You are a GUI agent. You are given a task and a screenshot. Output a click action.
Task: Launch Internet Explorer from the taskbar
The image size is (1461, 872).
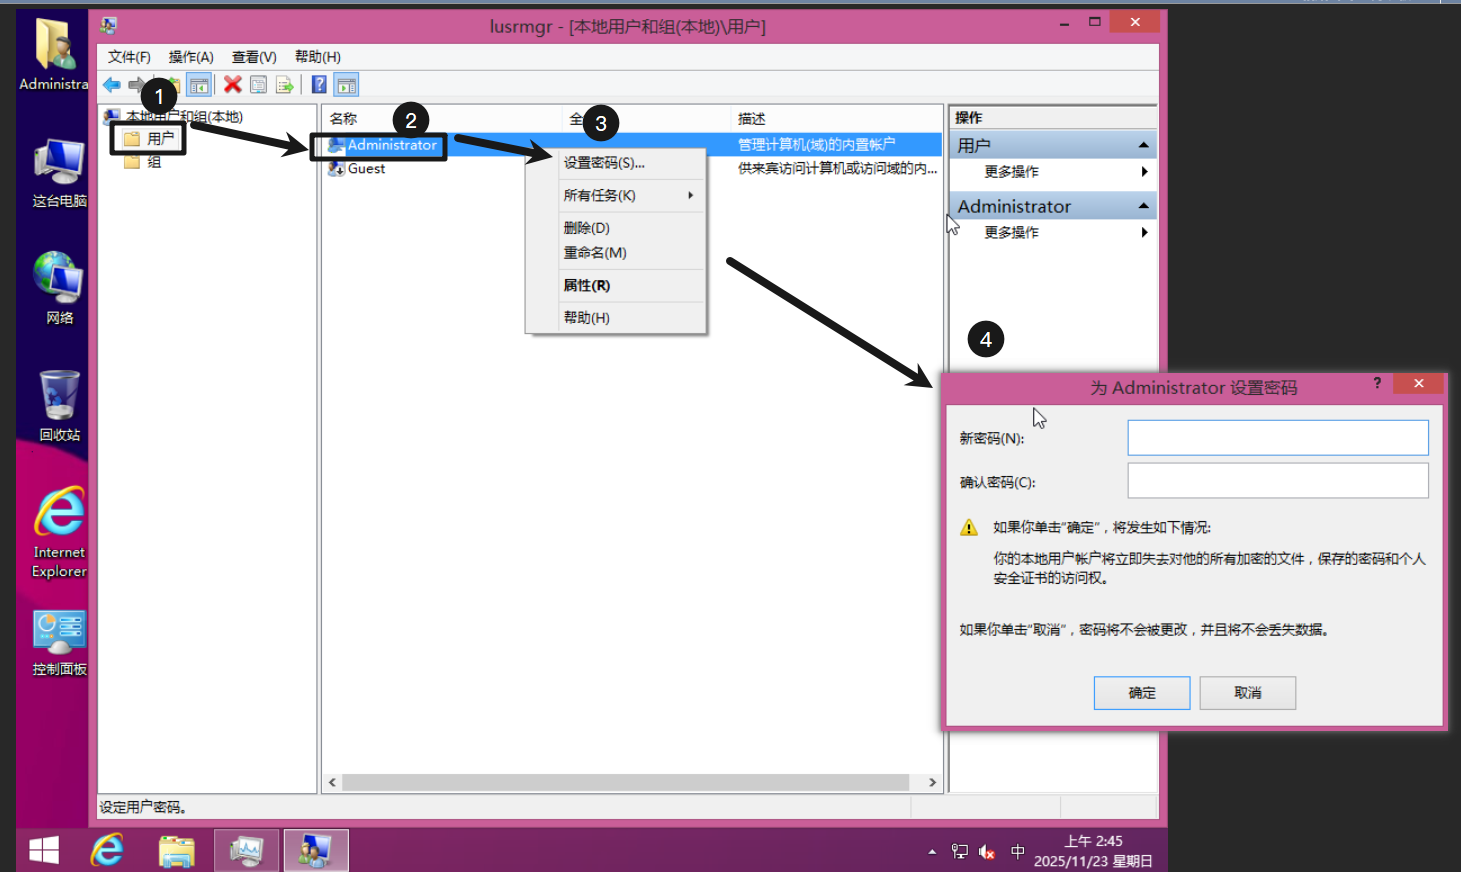coord(107,850)
